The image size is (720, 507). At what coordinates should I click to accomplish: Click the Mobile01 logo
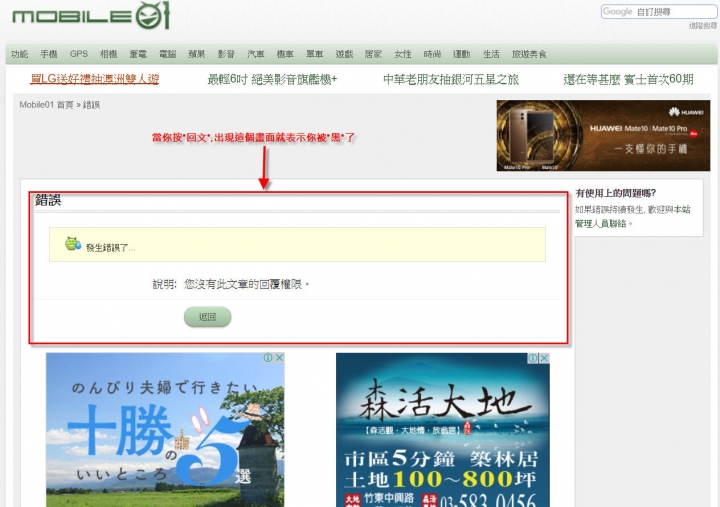91,16
